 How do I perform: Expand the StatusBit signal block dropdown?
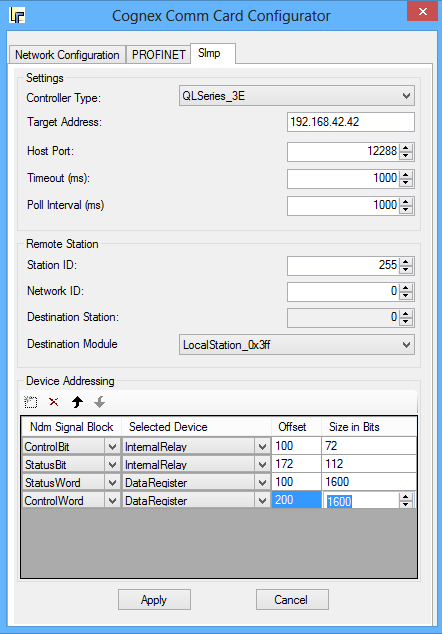pyautogui.click(x=112, y=465)
